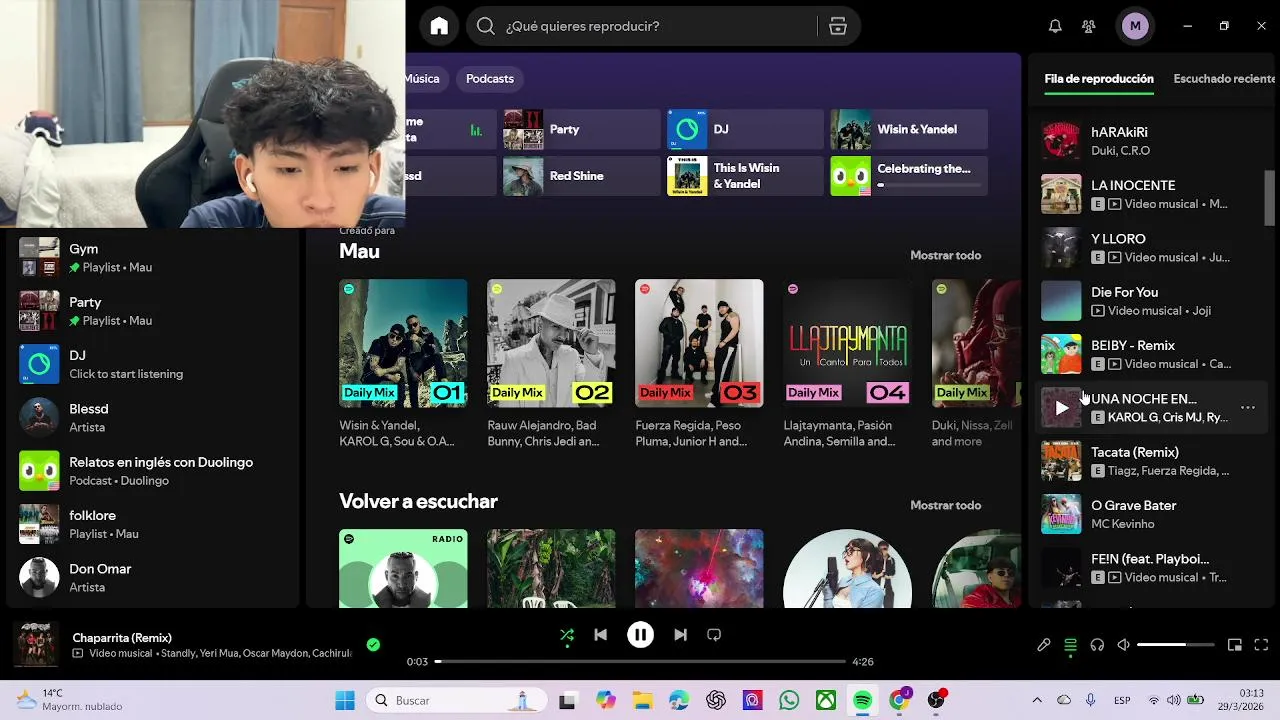Screen dimensions: 1280x720
Task: Go to Spotify Home with house icon
Action: pyautogui.click(x=439, y=26)
